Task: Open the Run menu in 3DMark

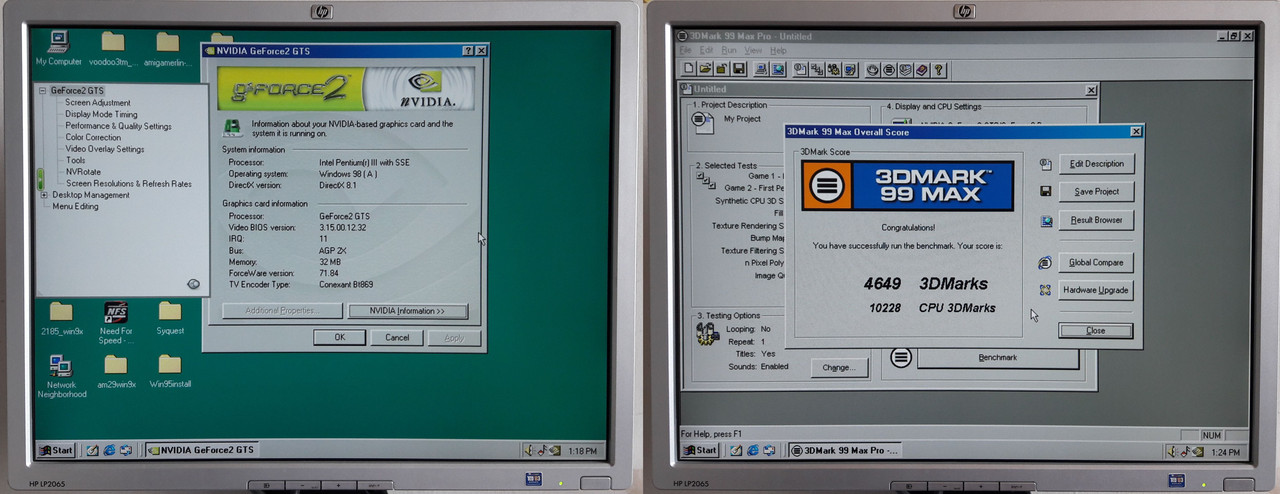Action: coord(729,51)
